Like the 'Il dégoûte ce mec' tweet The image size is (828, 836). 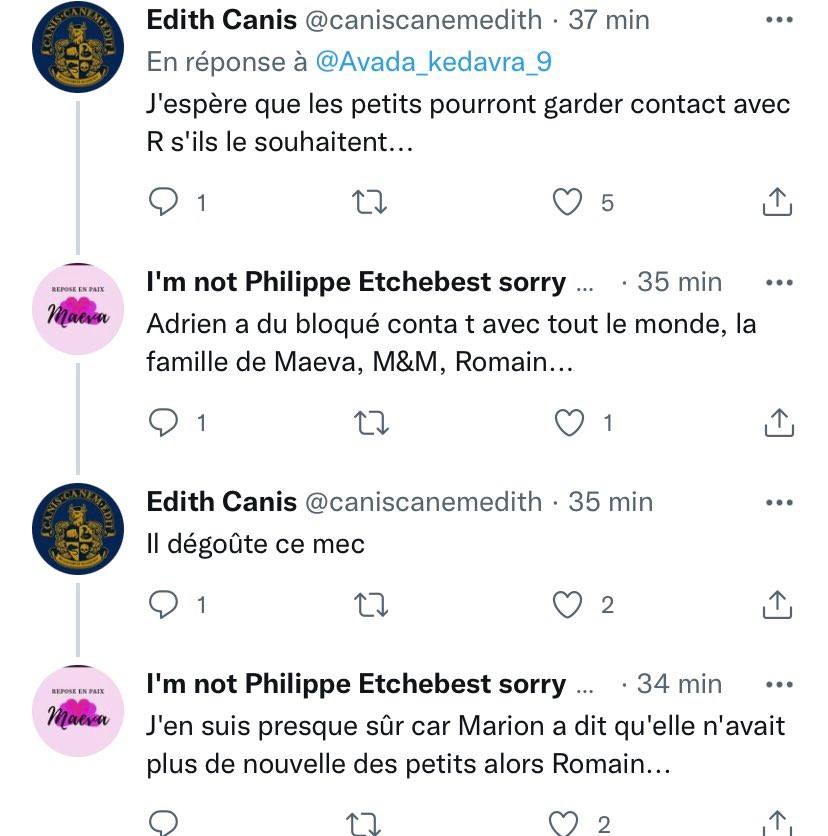pos(568,605)
